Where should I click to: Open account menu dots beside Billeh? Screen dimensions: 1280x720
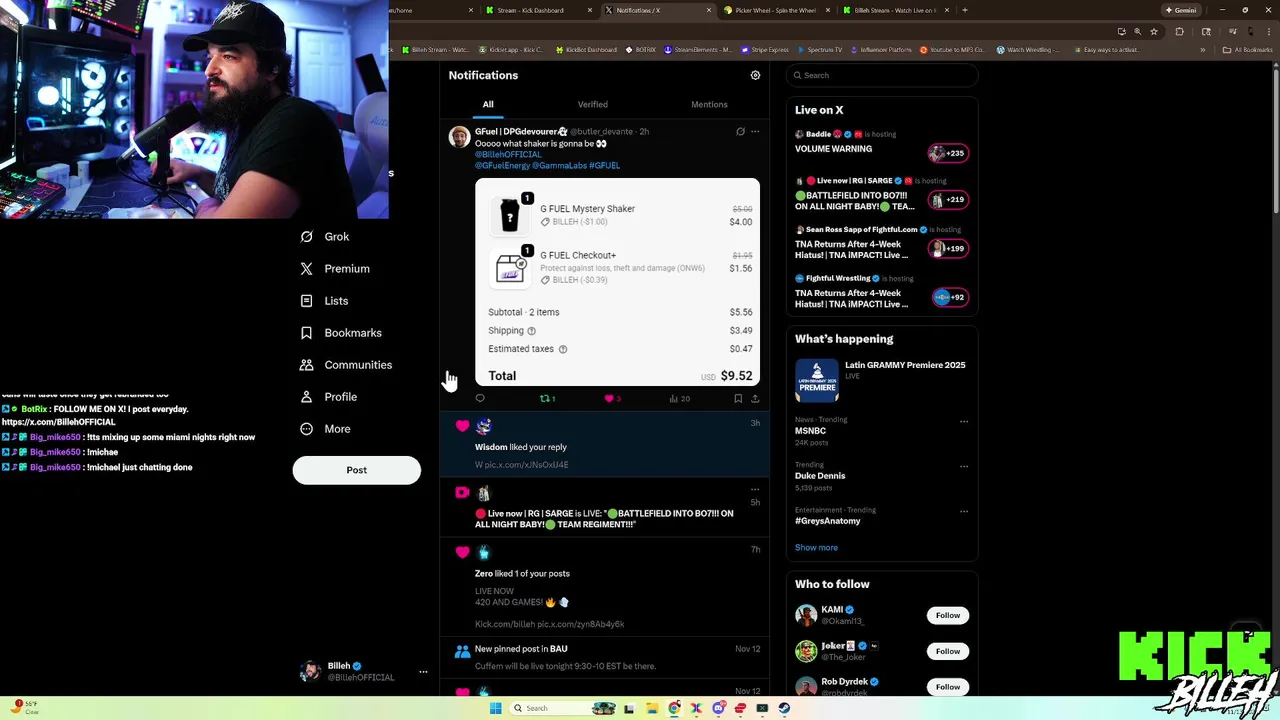pyautogui.click(x=423, y=672)
